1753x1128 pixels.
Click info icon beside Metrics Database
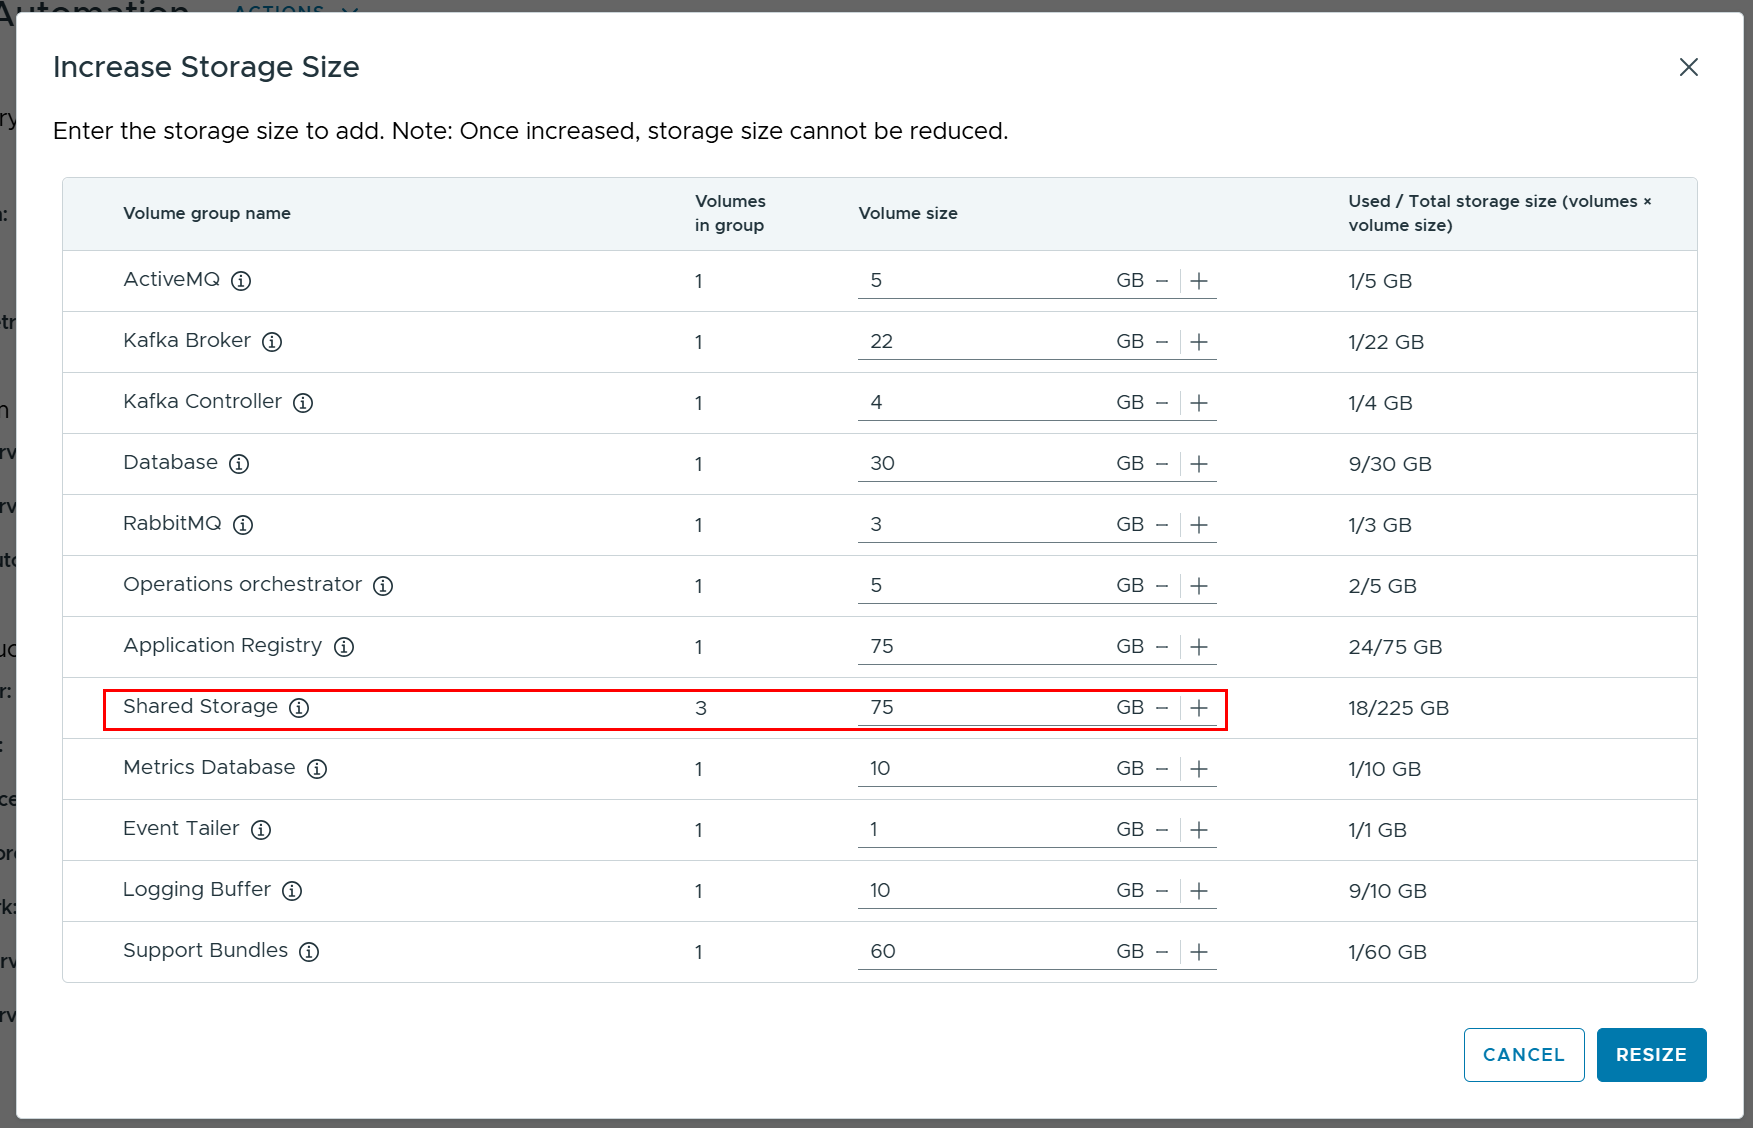pos(317,769)
